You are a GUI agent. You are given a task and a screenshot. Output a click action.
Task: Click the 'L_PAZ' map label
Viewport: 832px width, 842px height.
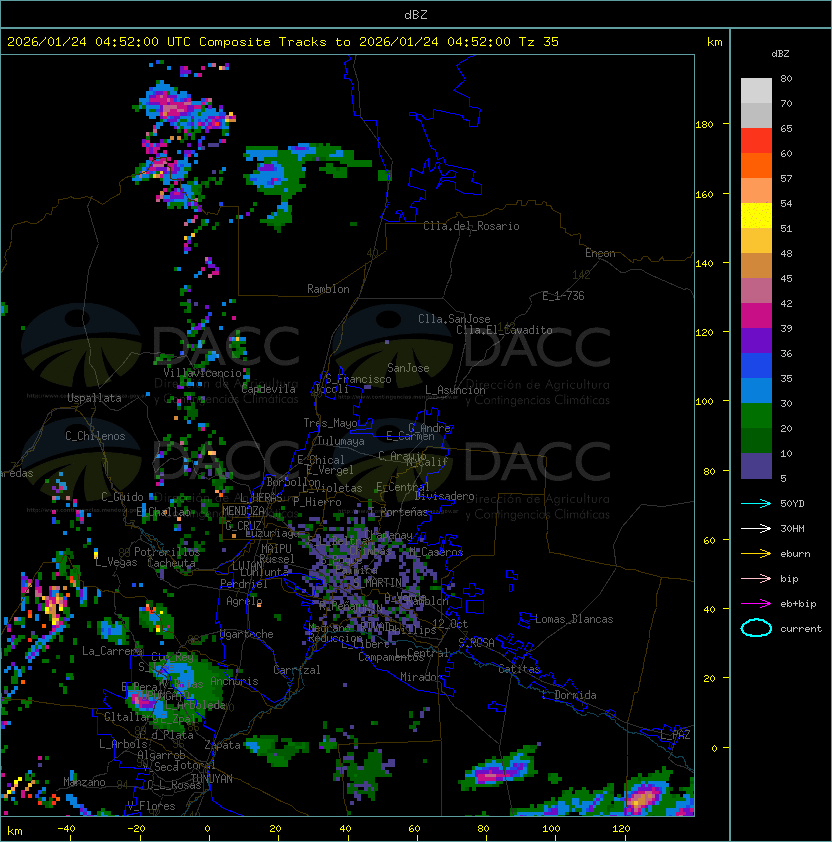tap(675, 735)
